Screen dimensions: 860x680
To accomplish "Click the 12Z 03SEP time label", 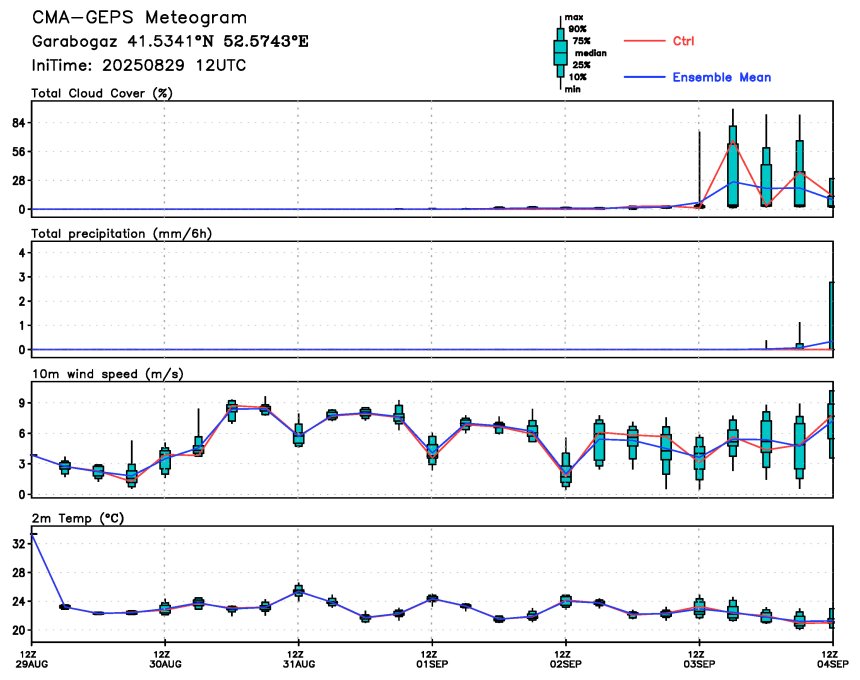I will pos(699,659).
